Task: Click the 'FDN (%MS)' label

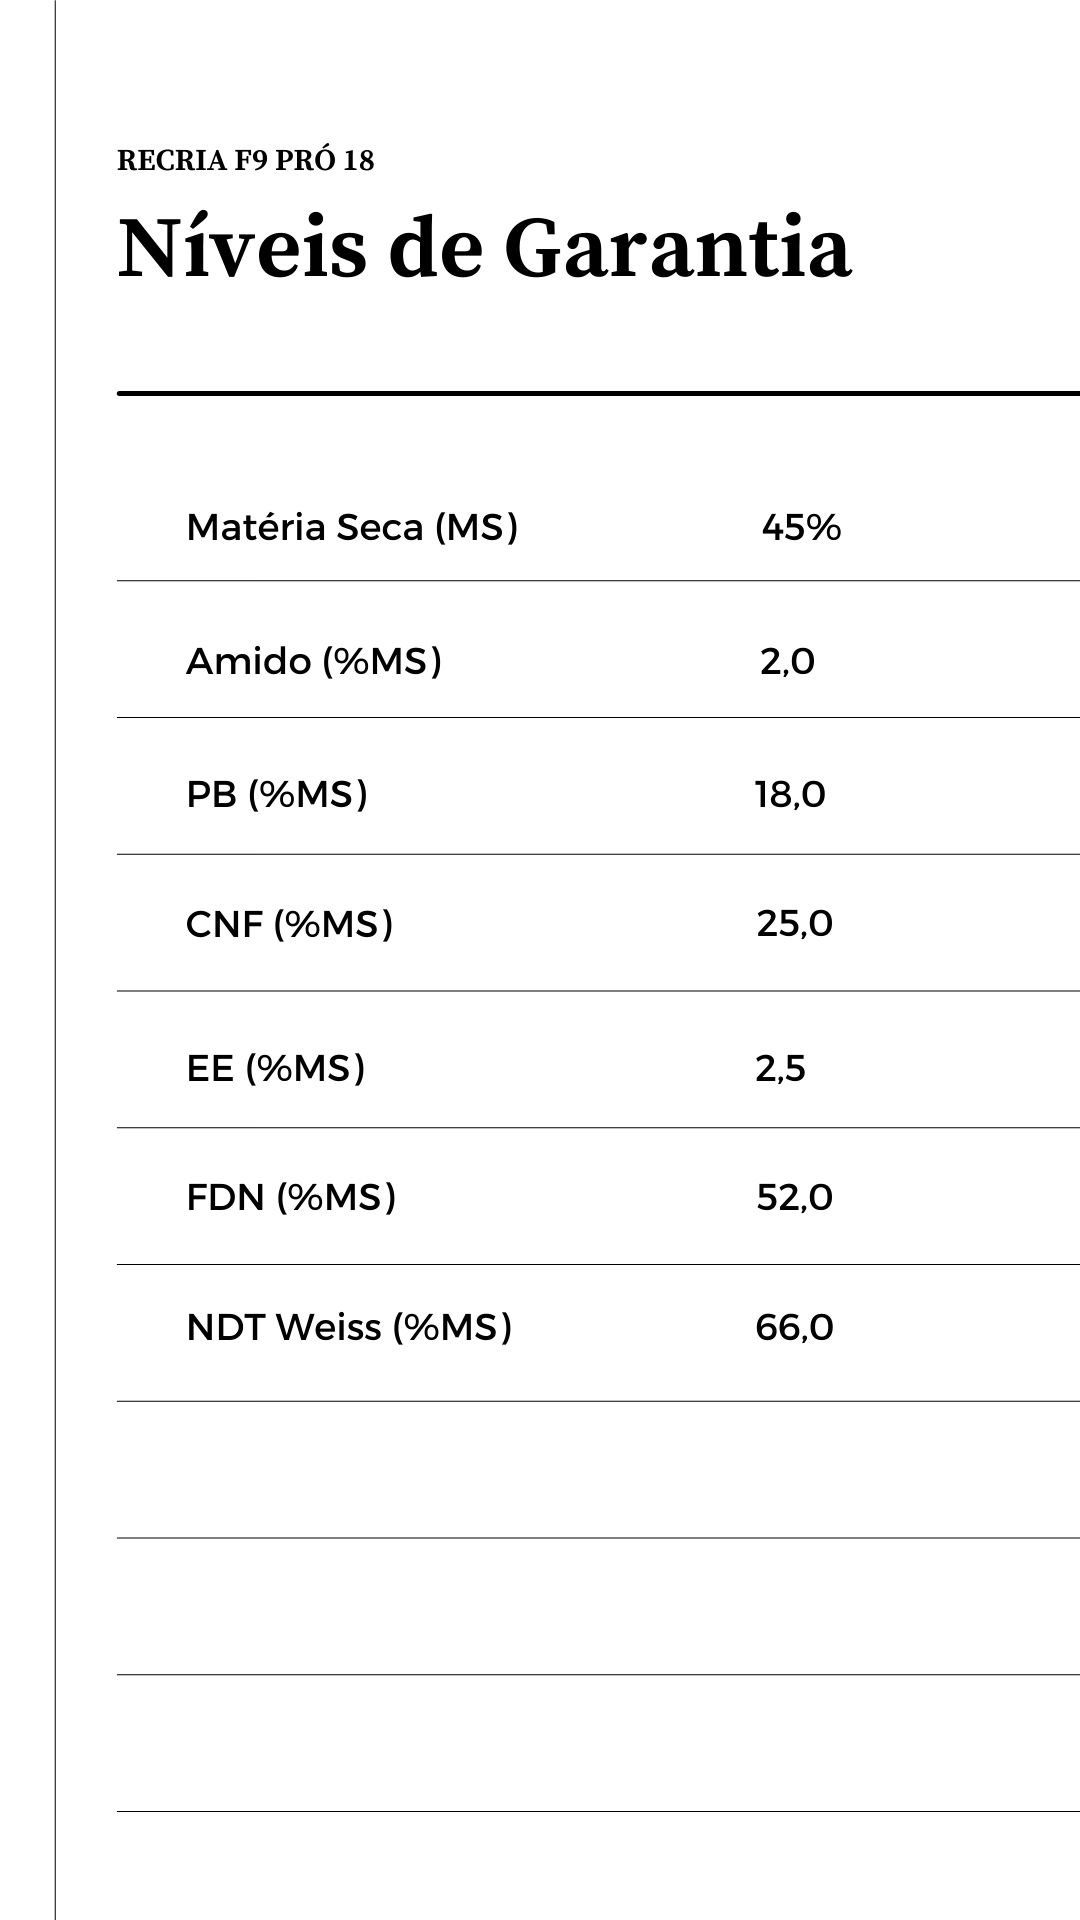Action: 291,1196
